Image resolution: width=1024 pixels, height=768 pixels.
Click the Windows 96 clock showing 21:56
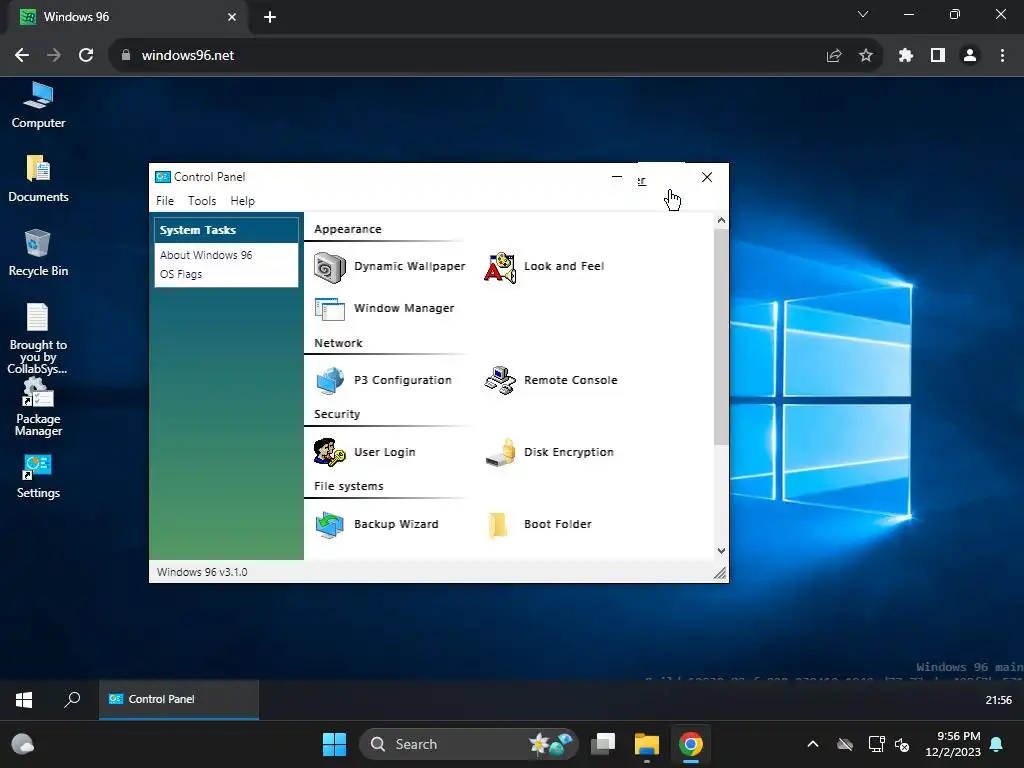pos(999,700)
